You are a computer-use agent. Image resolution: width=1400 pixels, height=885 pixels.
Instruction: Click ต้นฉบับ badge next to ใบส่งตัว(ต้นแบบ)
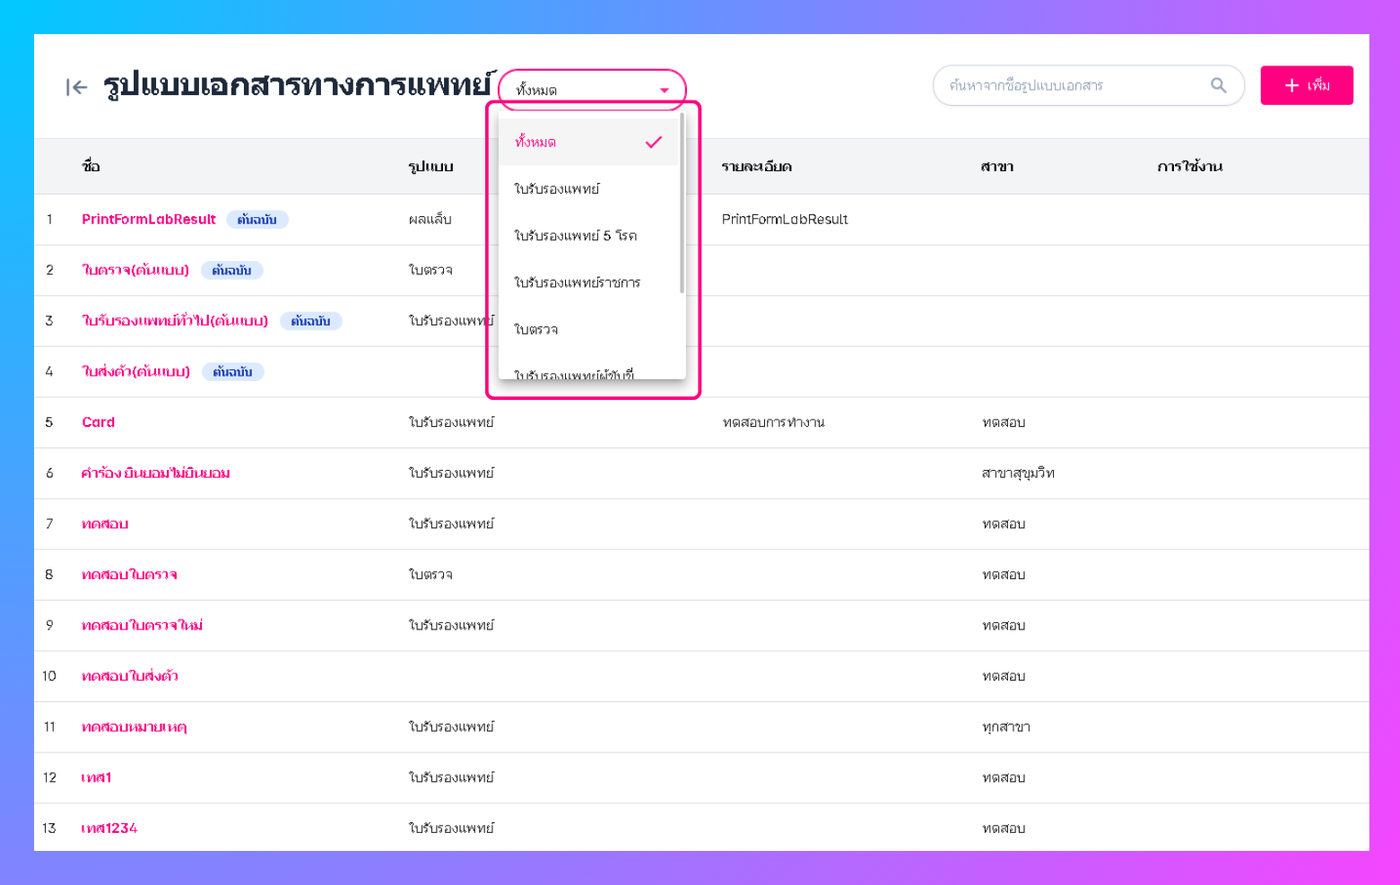click(232, 372)
